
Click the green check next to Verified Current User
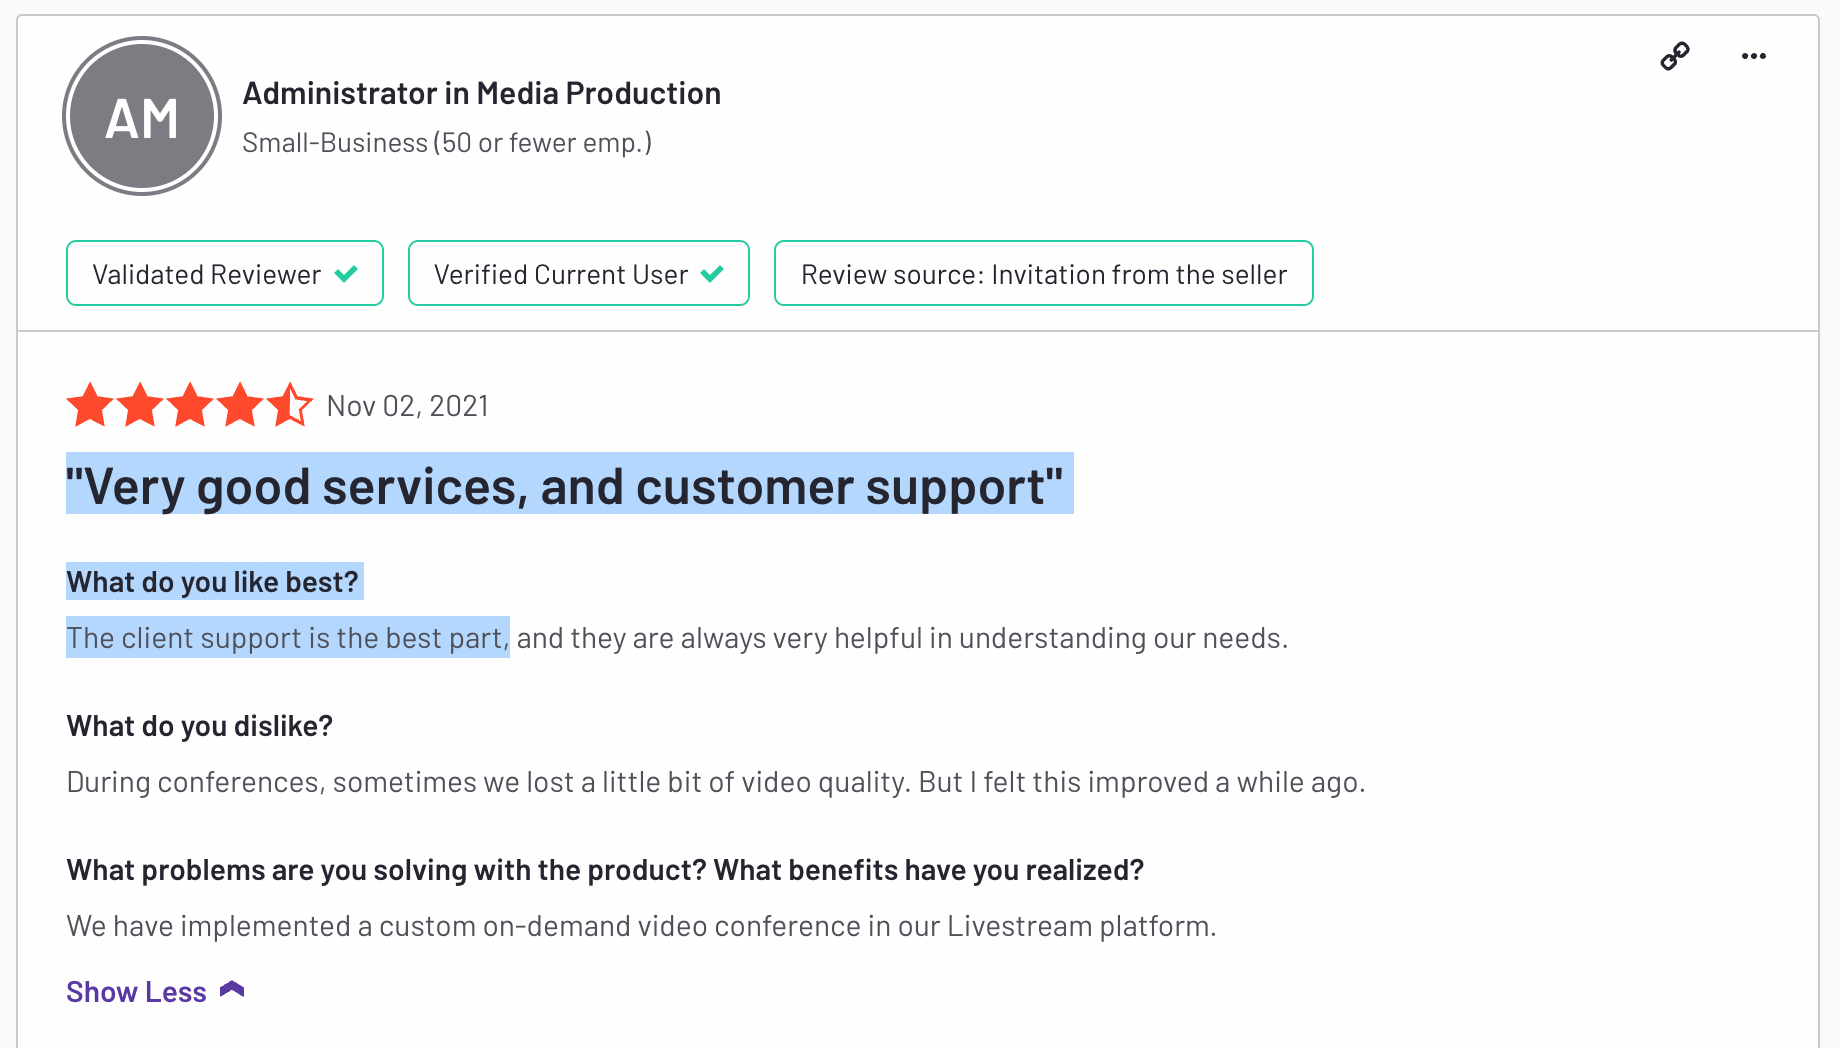712,274
